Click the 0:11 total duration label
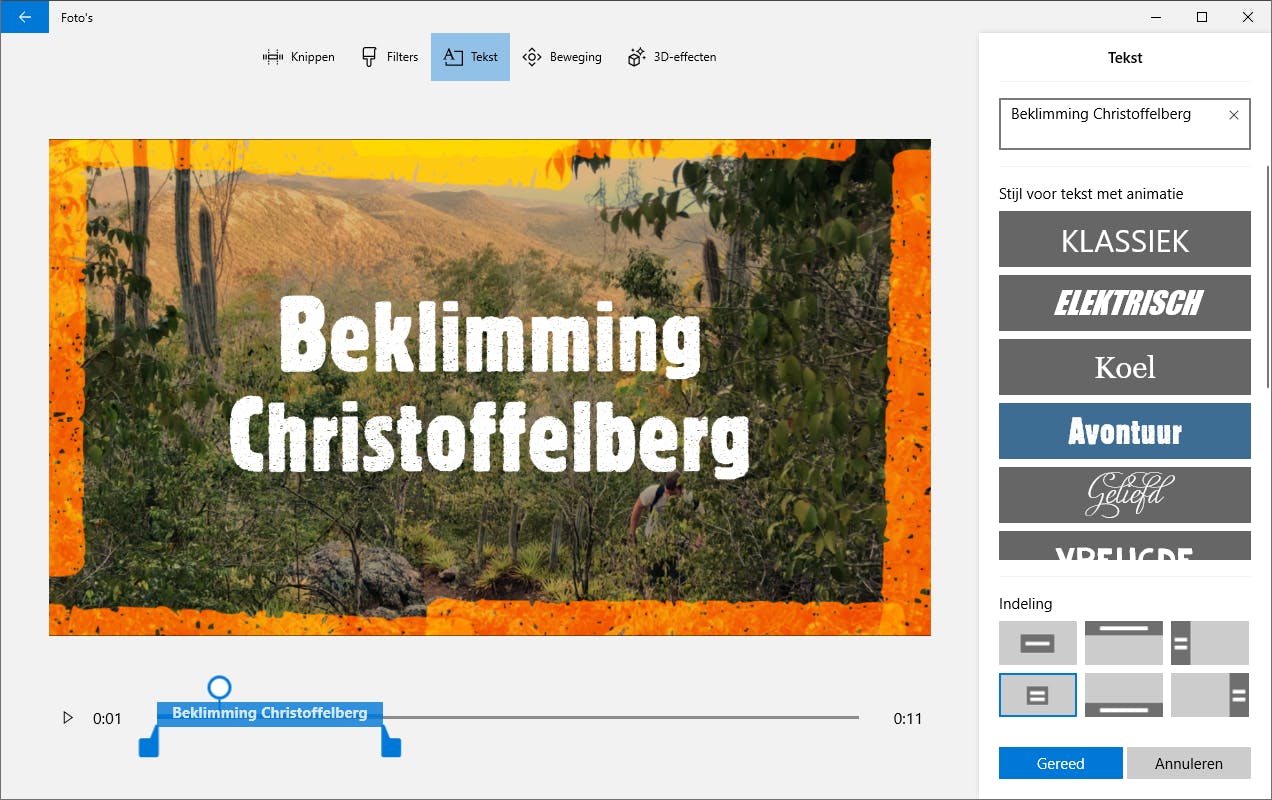 [x=907, y=718]
